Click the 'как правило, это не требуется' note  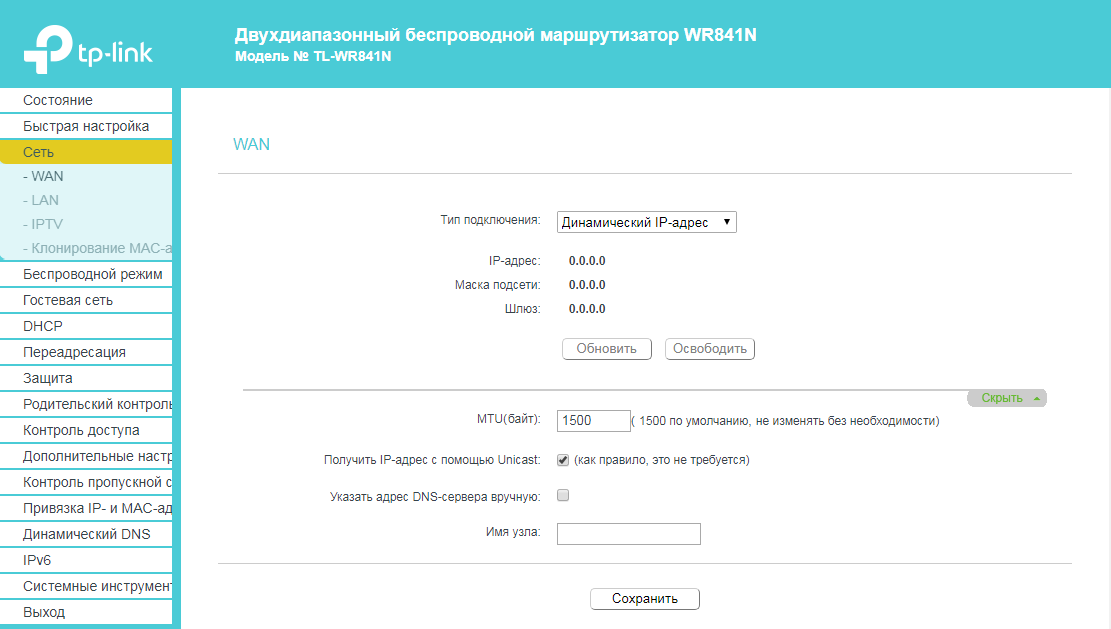[662, 460]
